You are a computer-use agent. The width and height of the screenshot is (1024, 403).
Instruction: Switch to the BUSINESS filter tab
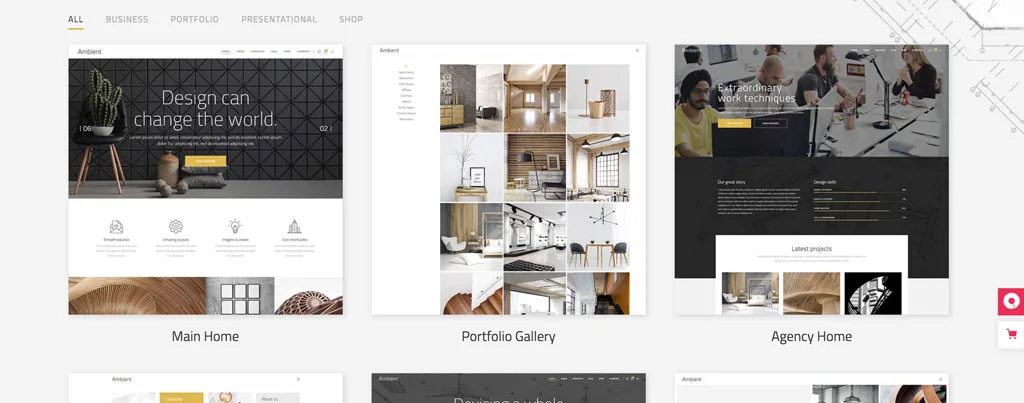click(x=127, y=19)
